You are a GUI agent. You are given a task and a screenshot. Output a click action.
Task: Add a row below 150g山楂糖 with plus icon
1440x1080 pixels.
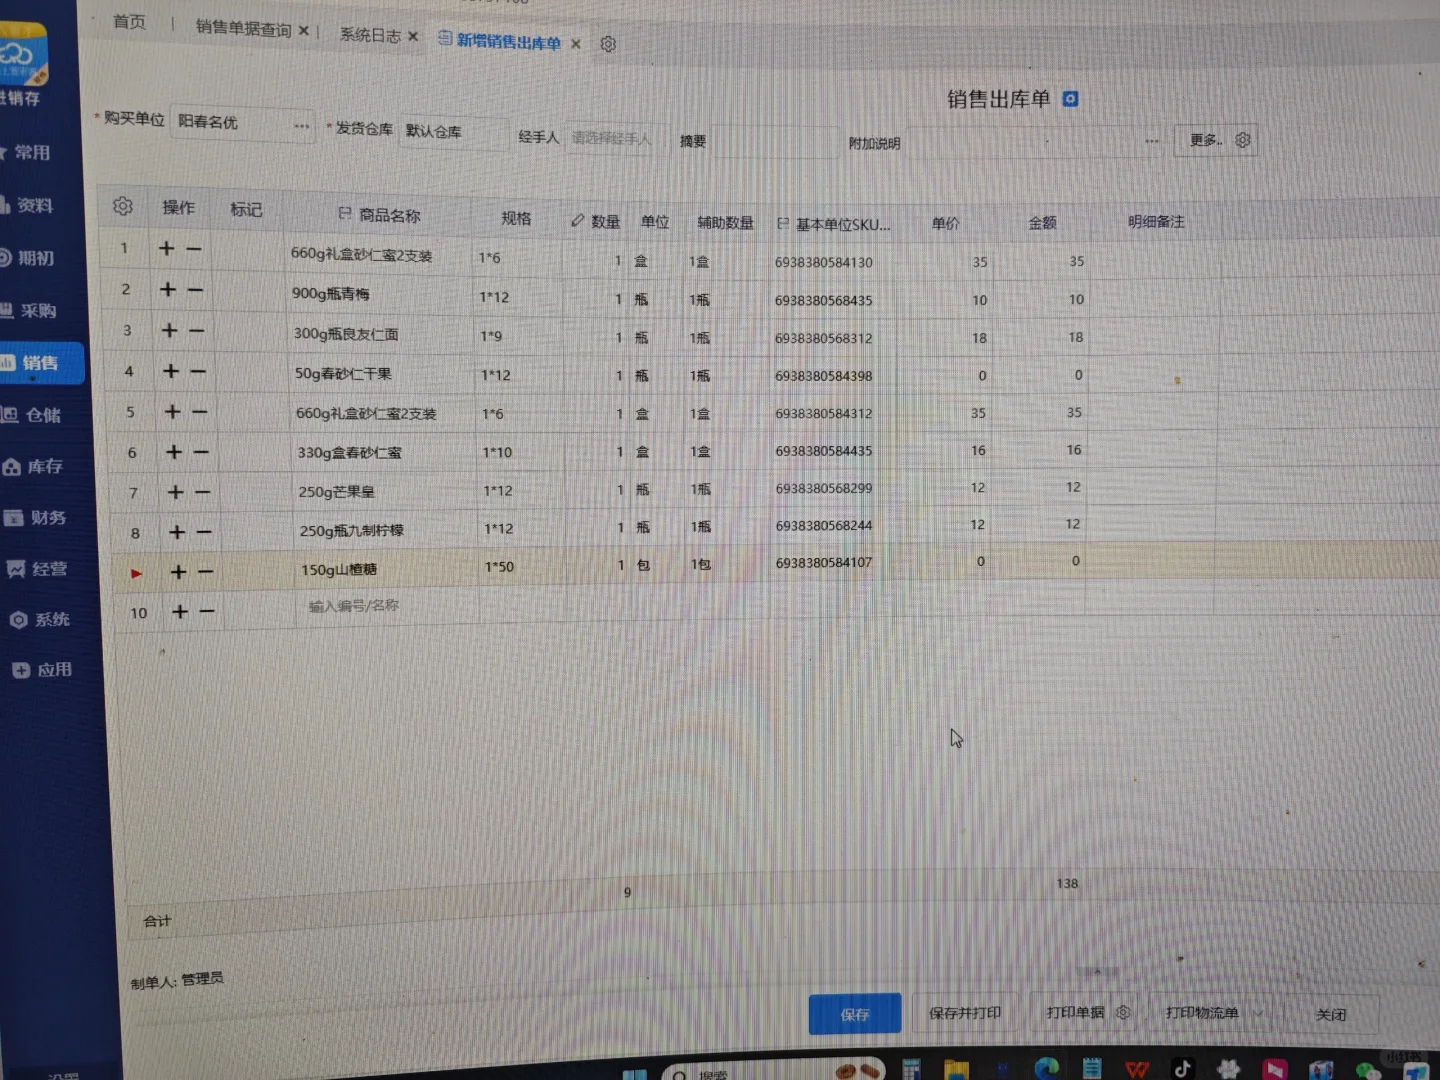(177, 572)
